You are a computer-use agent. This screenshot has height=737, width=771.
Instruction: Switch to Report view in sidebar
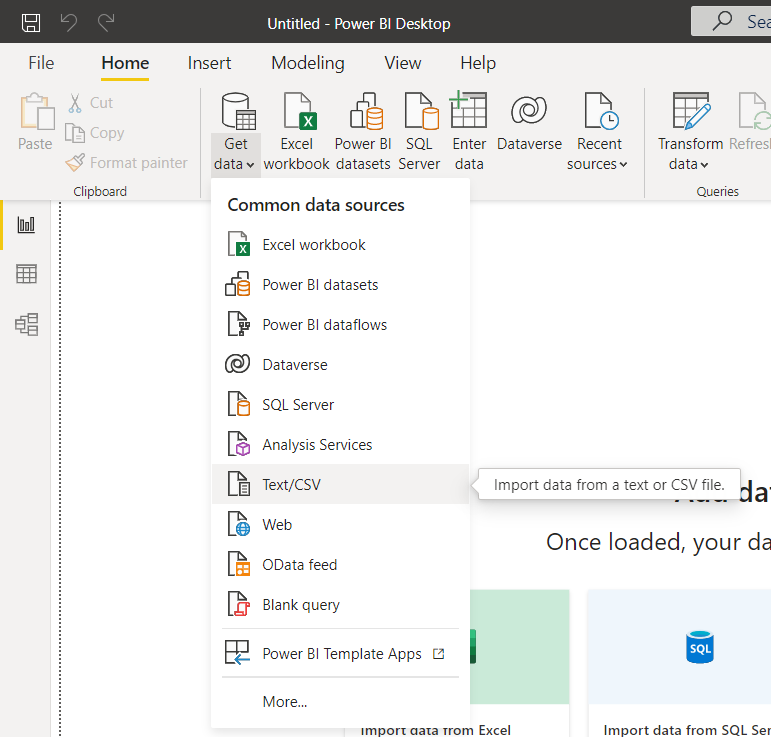pyautogui.click(x=26, y=225)
